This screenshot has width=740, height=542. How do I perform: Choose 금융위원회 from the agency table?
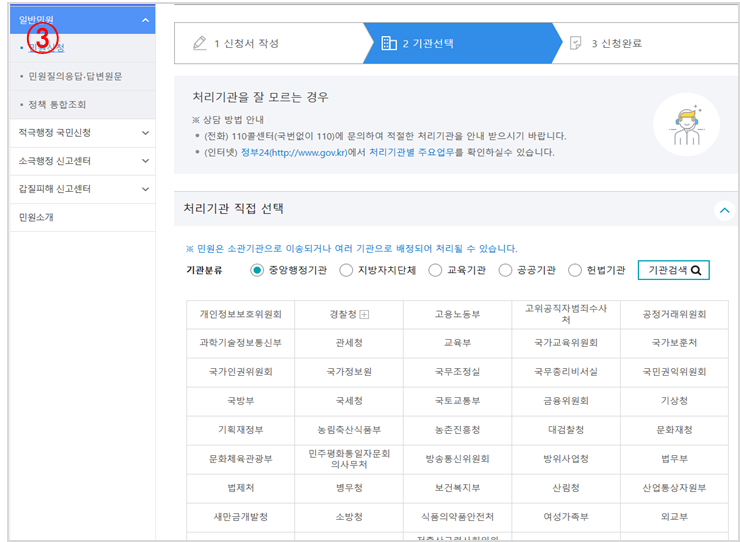pos(566,401)
